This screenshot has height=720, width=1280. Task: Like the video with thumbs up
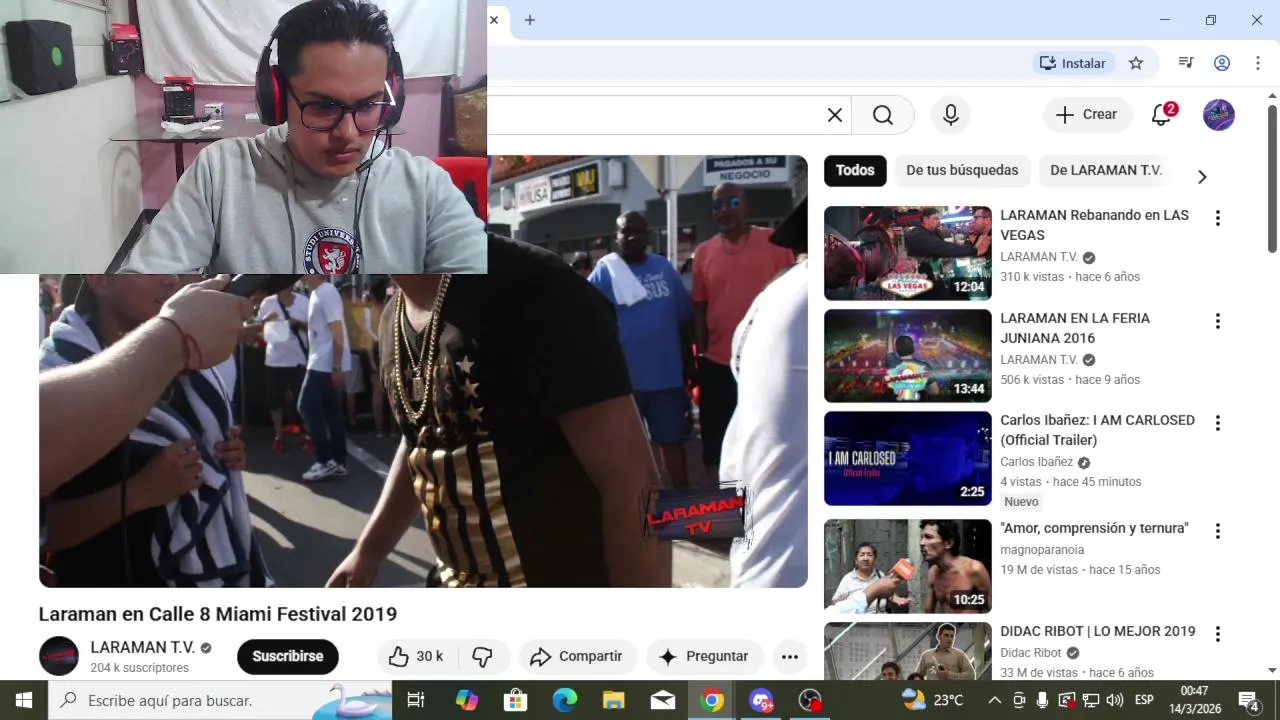coord(417,656)
